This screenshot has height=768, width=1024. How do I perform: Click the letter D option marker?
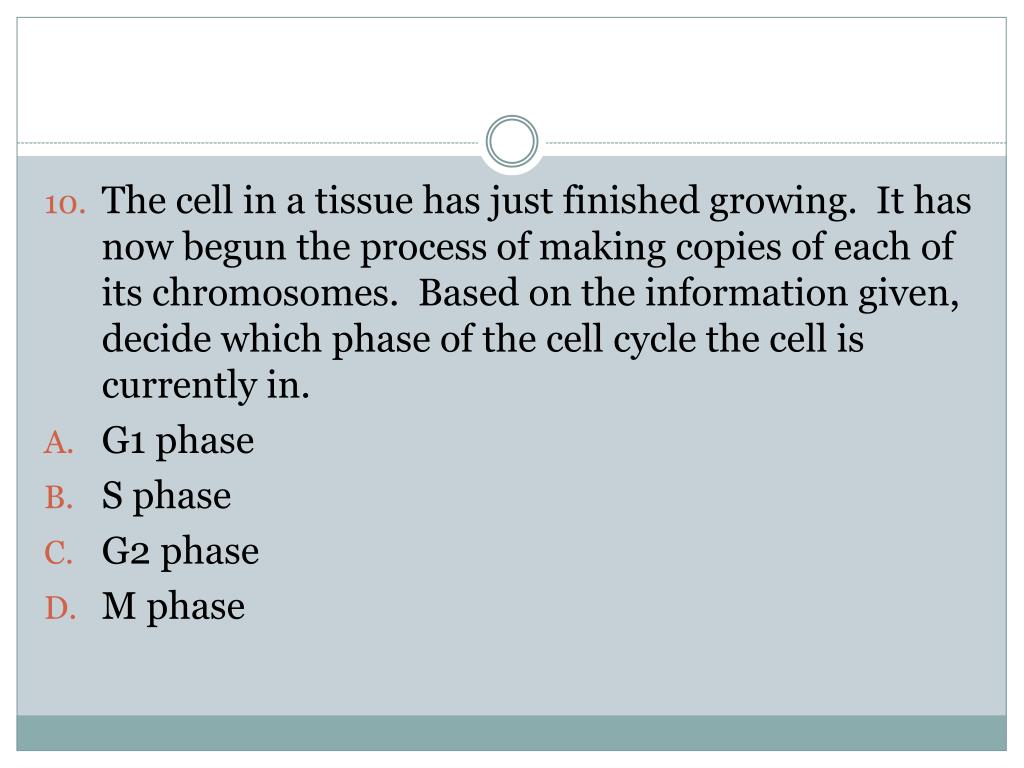coord(59,608)
